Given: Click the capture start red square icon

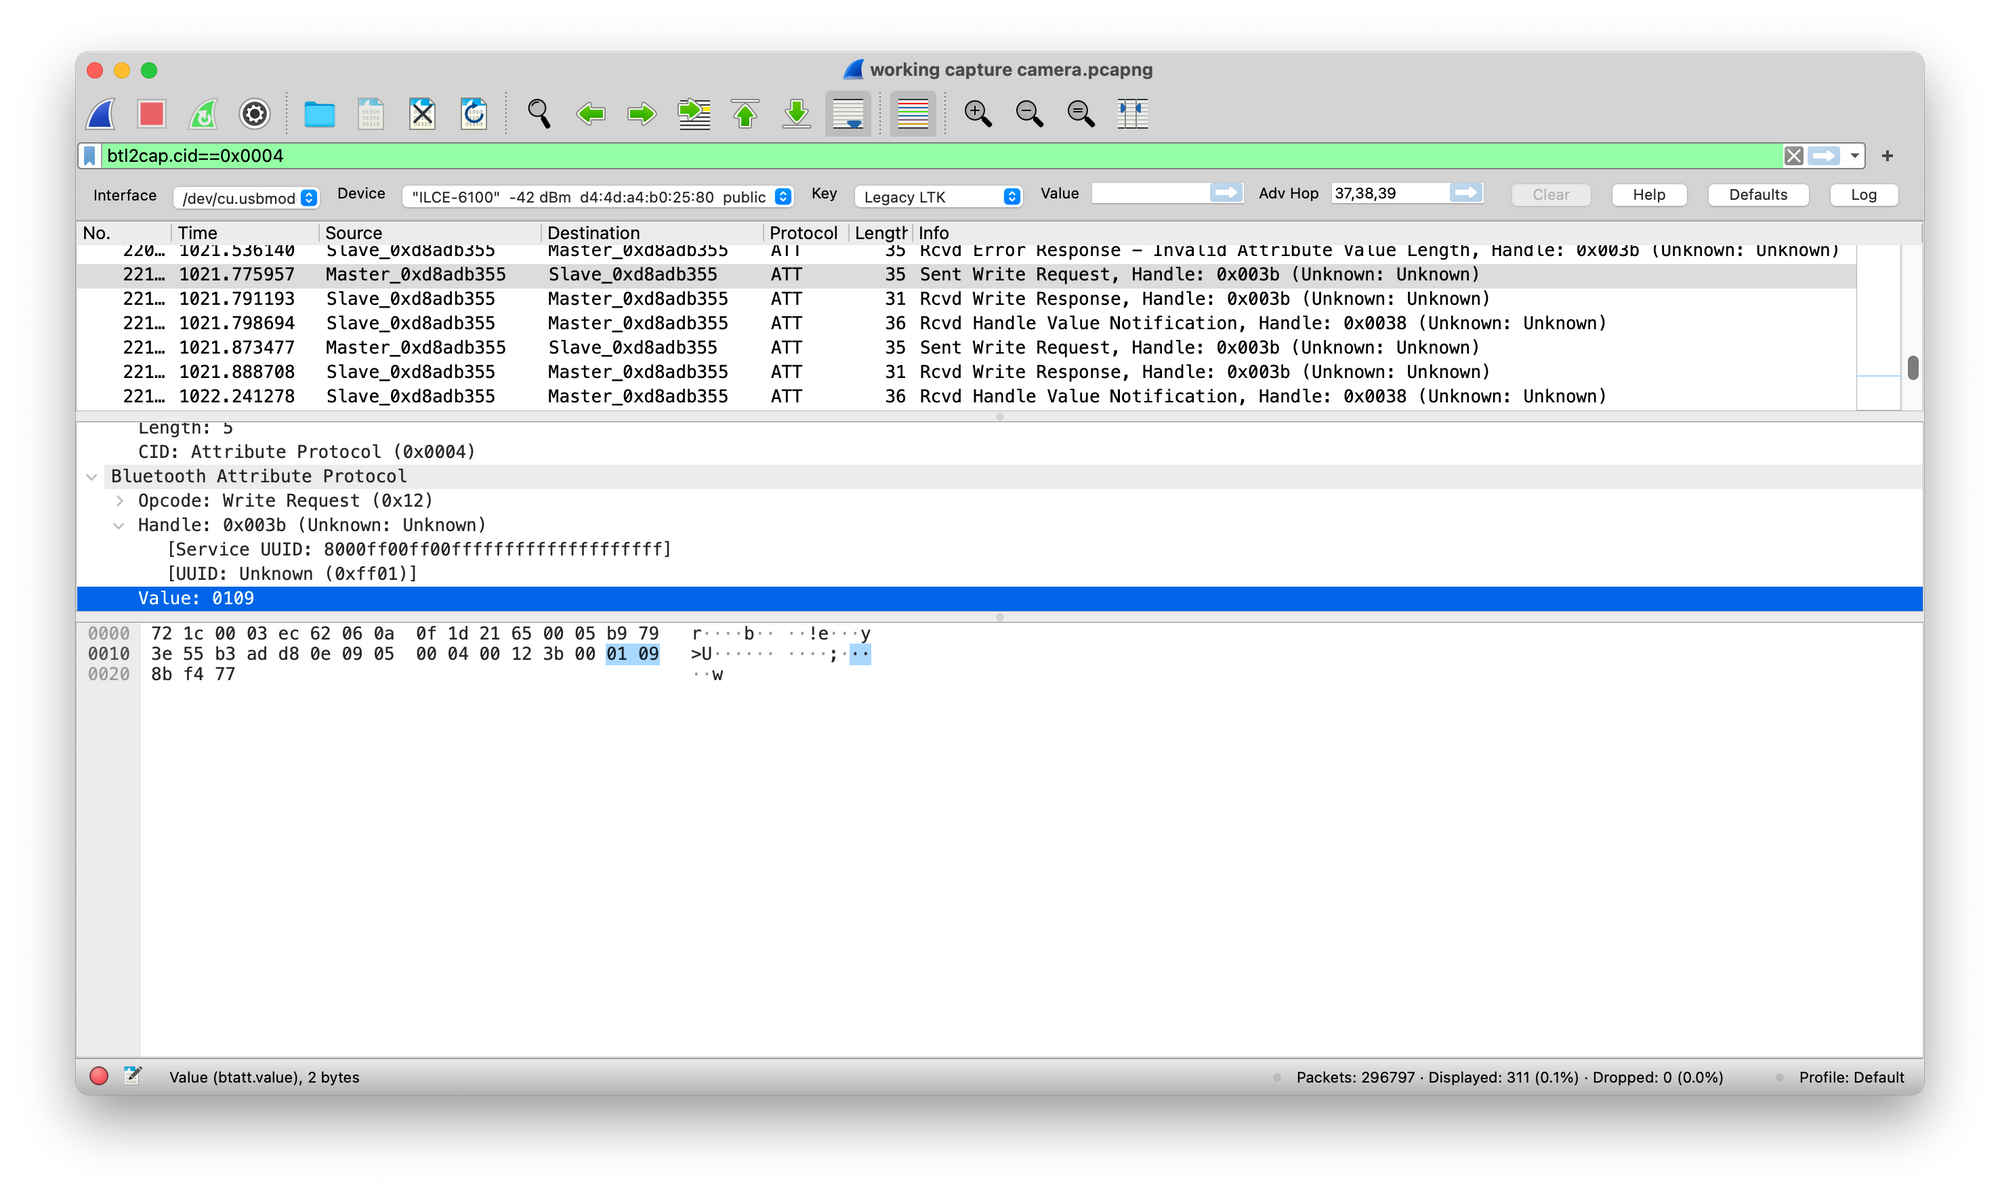Looking at the screenshot, I should click(152, 114).
